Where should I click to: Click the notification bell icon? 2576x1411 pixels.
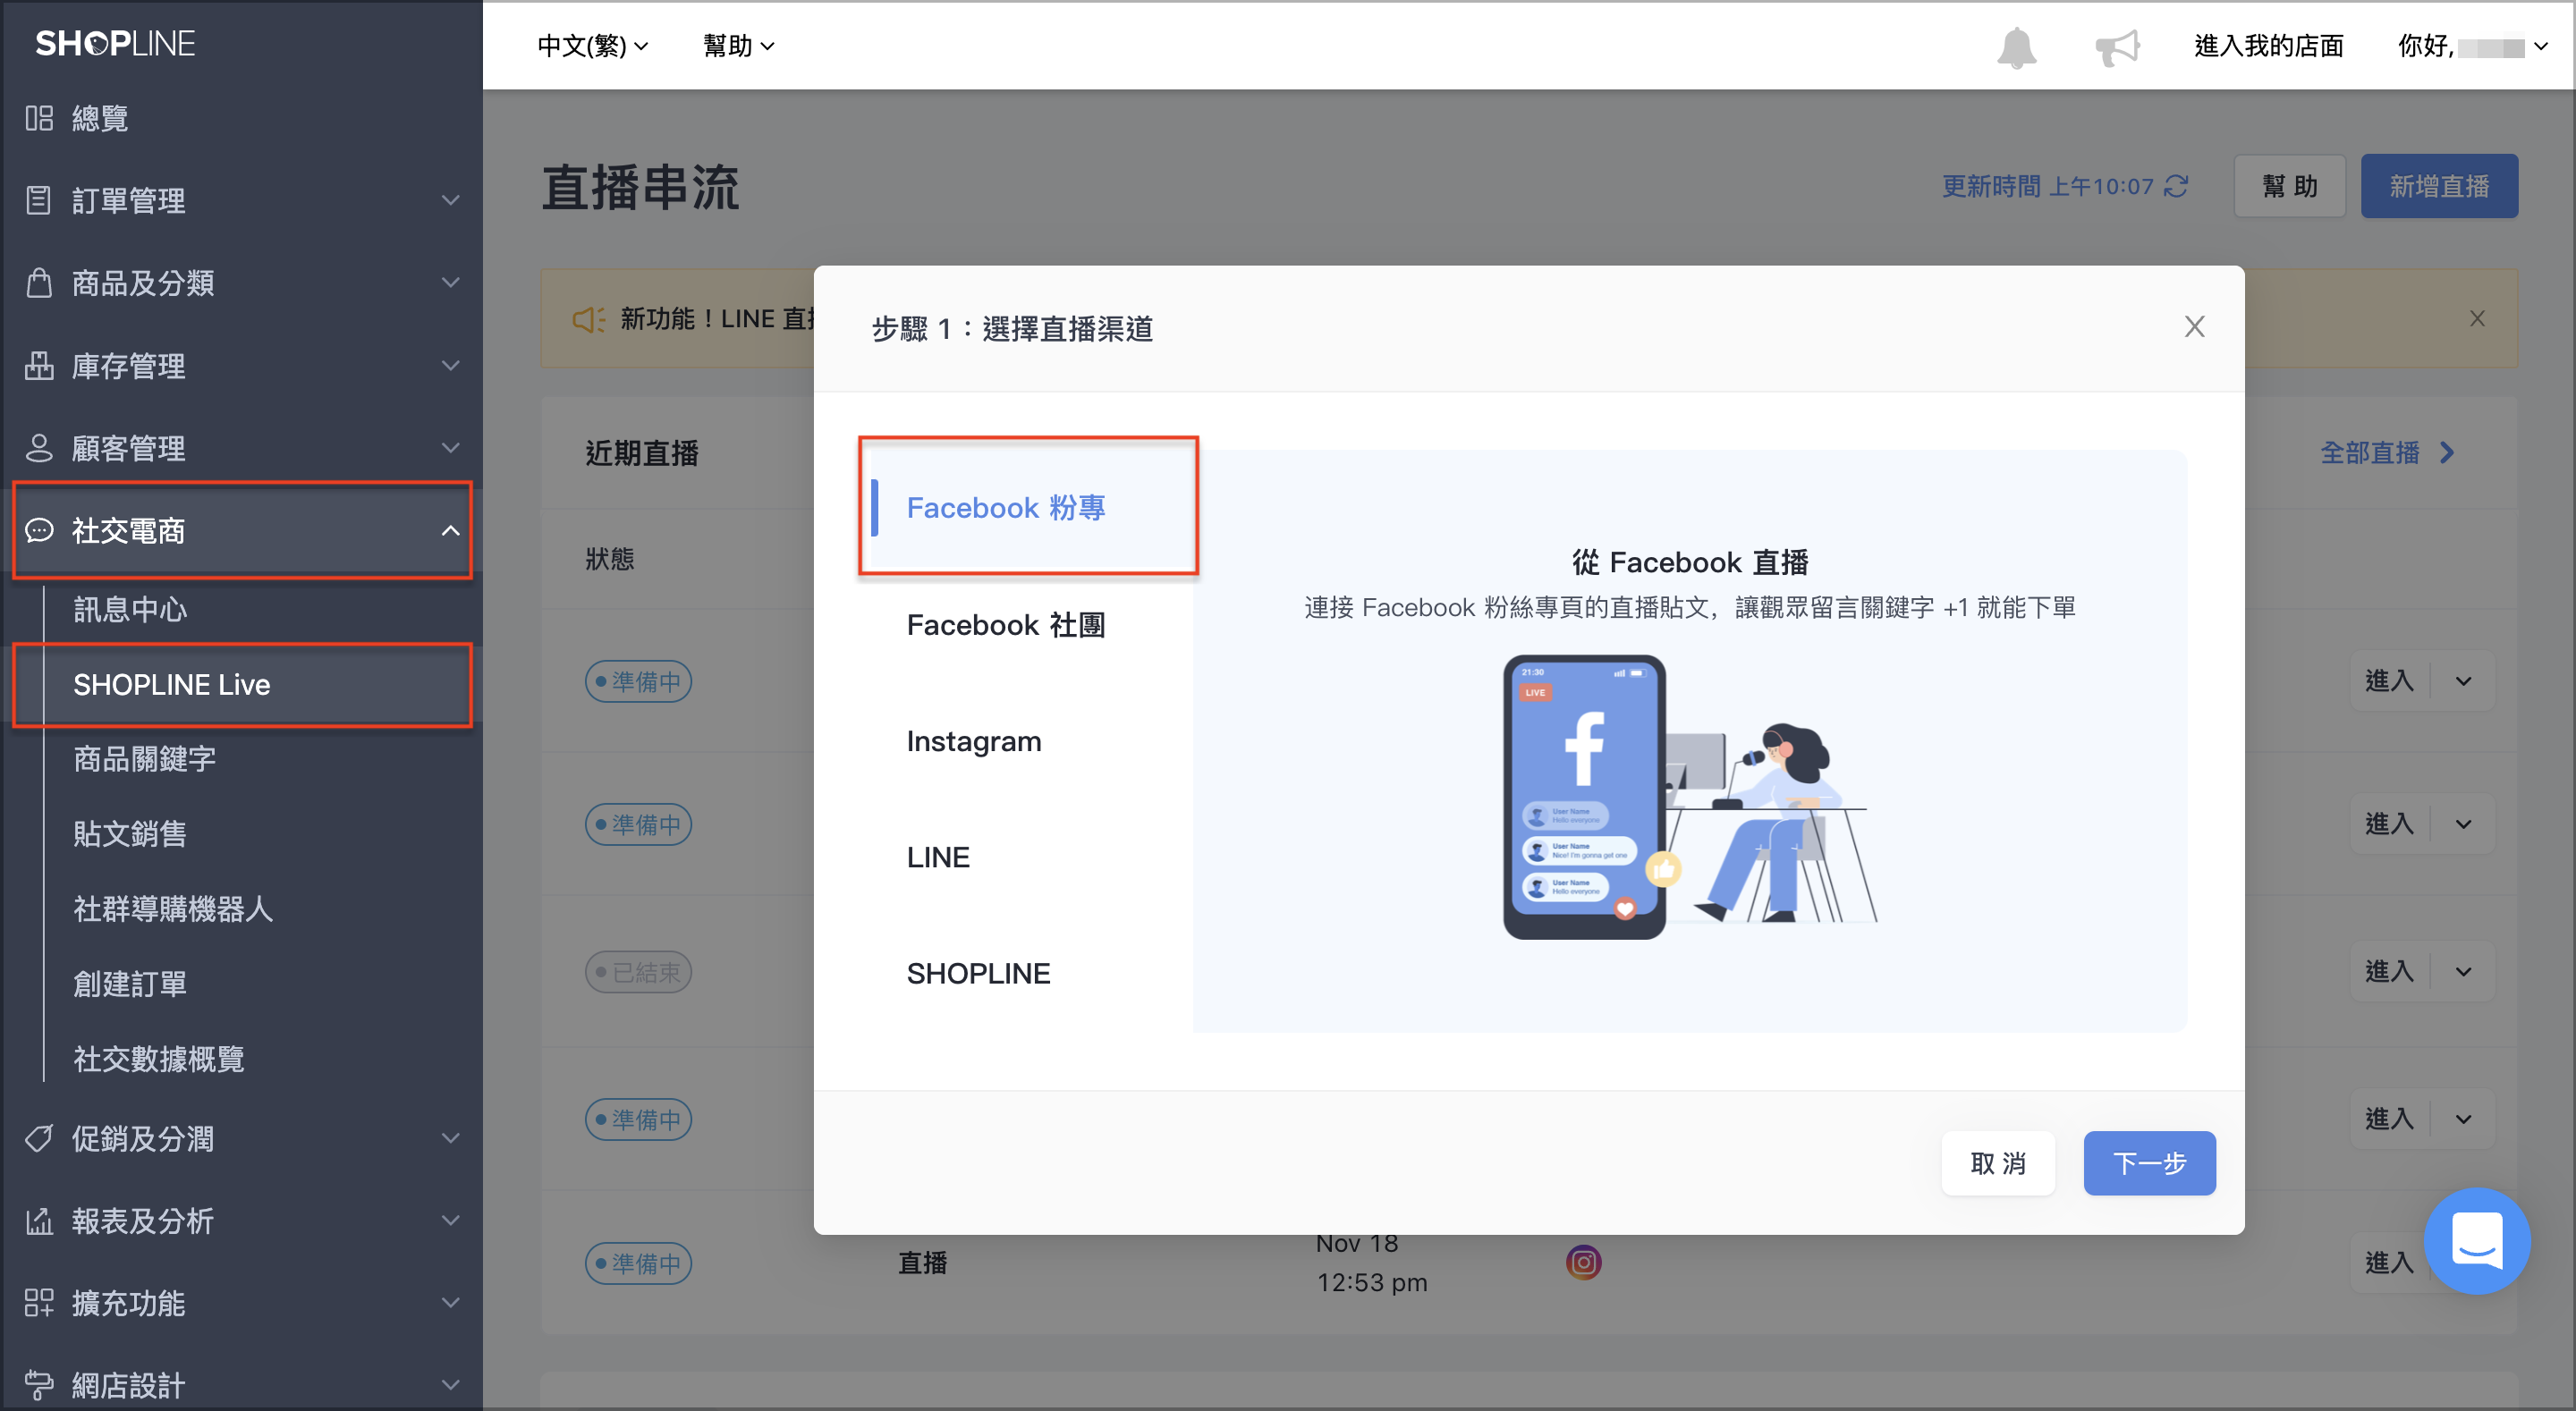pyautogui.click(x=2016, y=47)
